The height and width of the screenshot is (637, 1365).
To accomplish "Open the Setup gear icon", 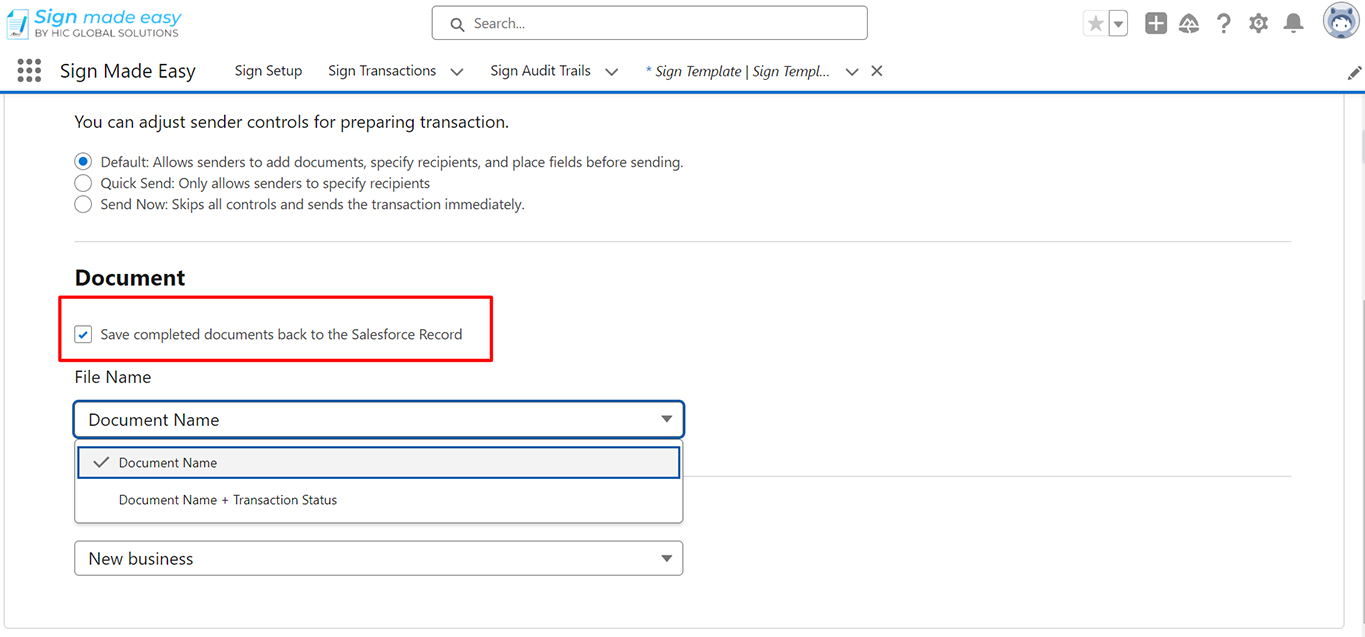I will [x=1259, y=24].
